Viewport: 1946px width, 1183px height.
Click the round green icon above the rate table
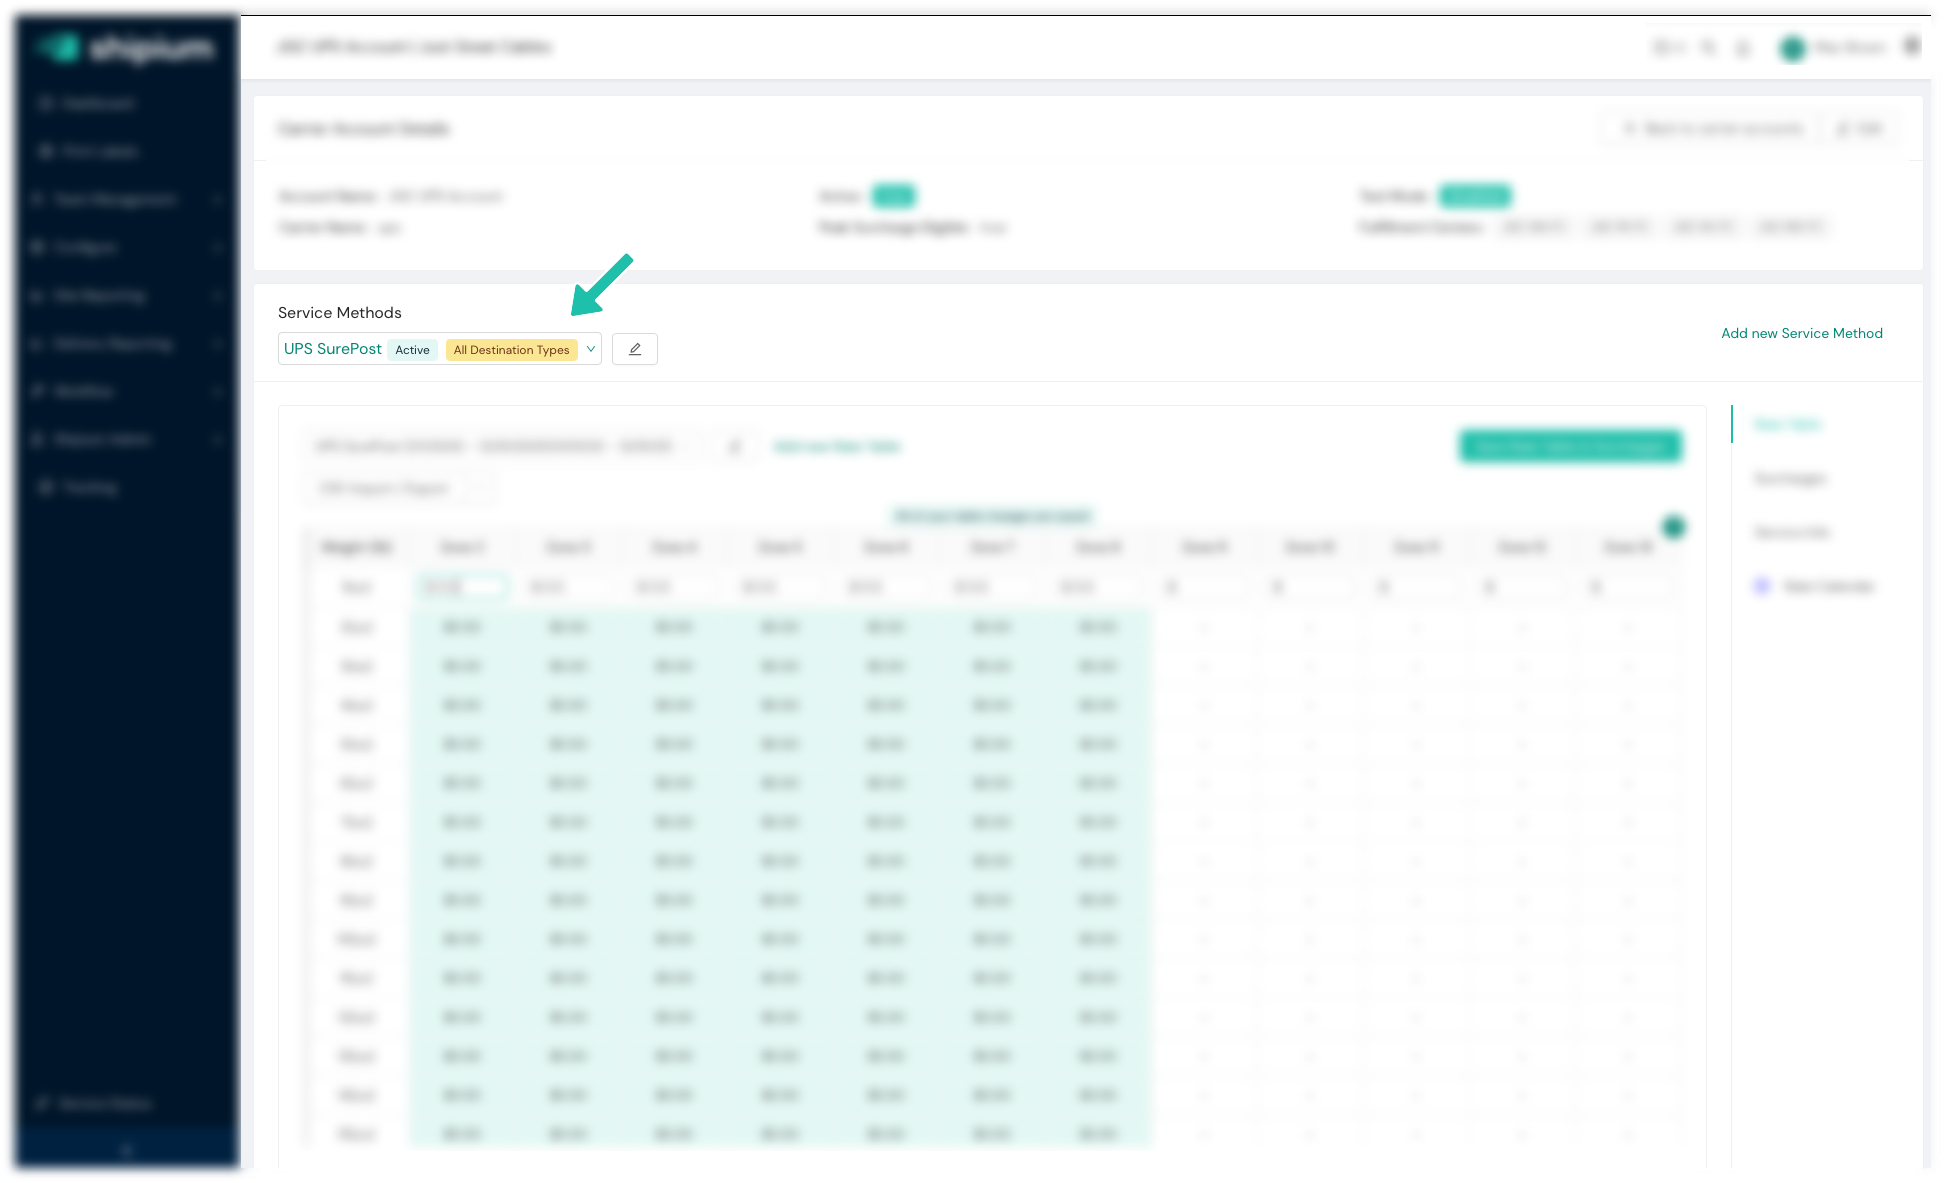(1673, 527)
